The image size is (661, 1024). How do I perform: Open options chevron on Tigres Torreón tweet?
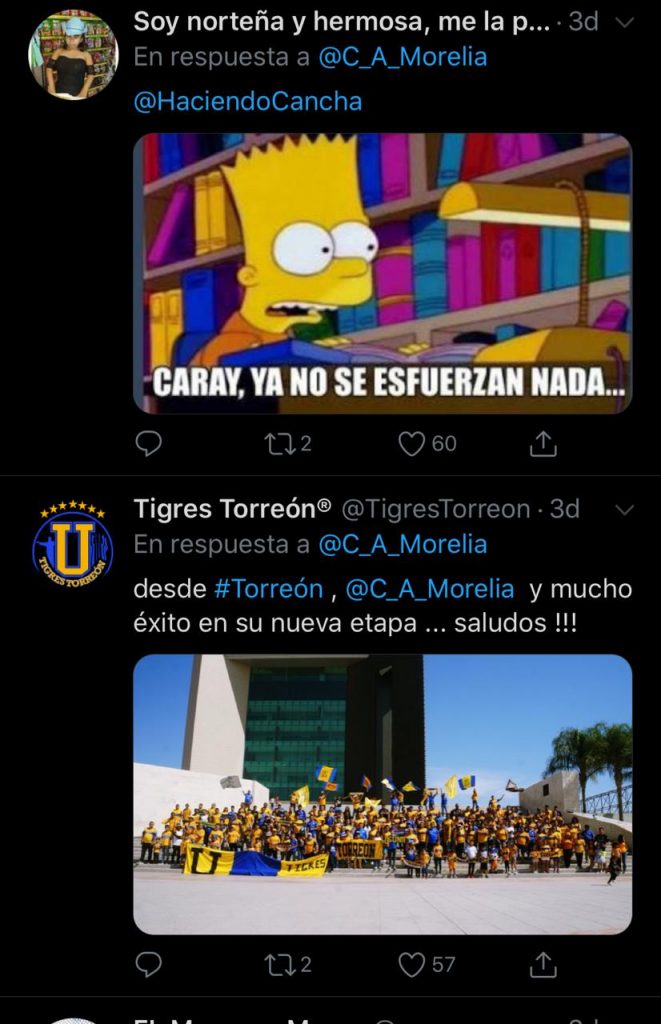click(x=625, y=510)
